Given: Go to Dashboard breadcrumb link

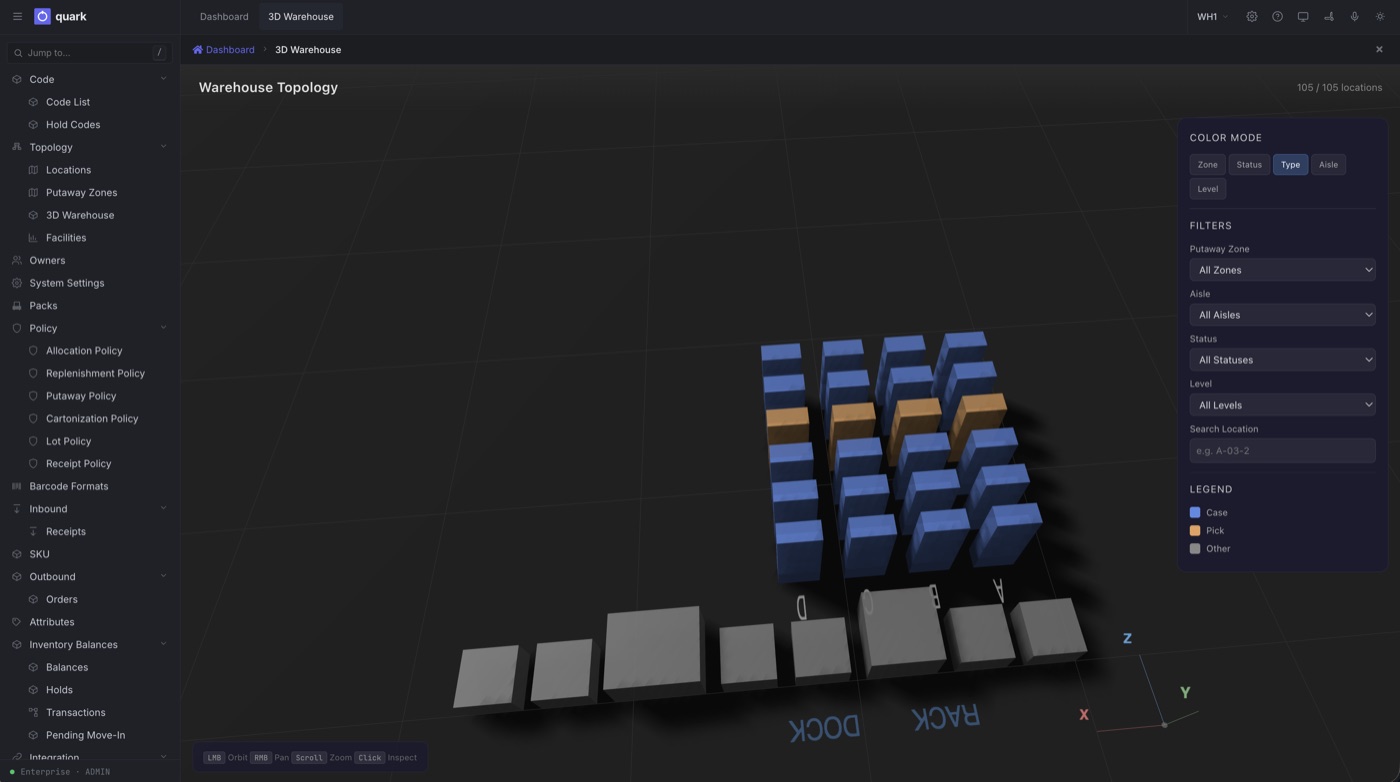Looking at the screenshot, I should point(230,49).
